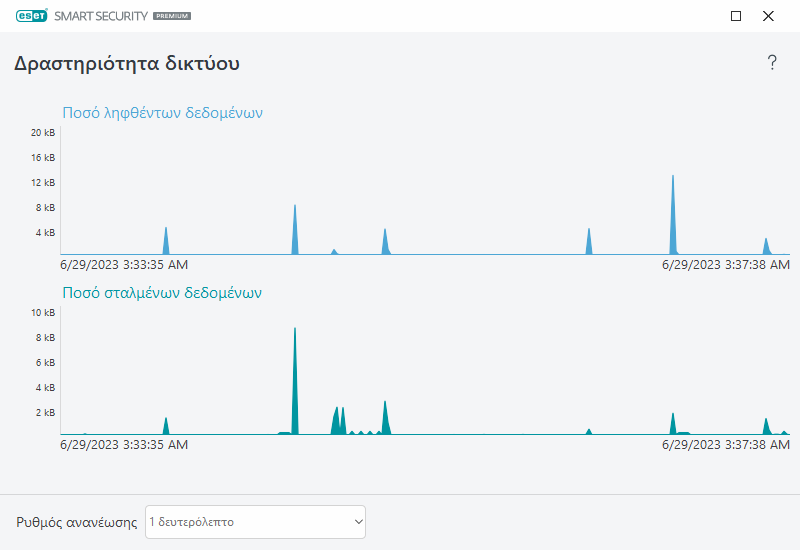The width and height of the screenshot is (800, 550).
Task: Click the 3:33:35 AM timestamp under sent chart
Action: pos(124,445)
